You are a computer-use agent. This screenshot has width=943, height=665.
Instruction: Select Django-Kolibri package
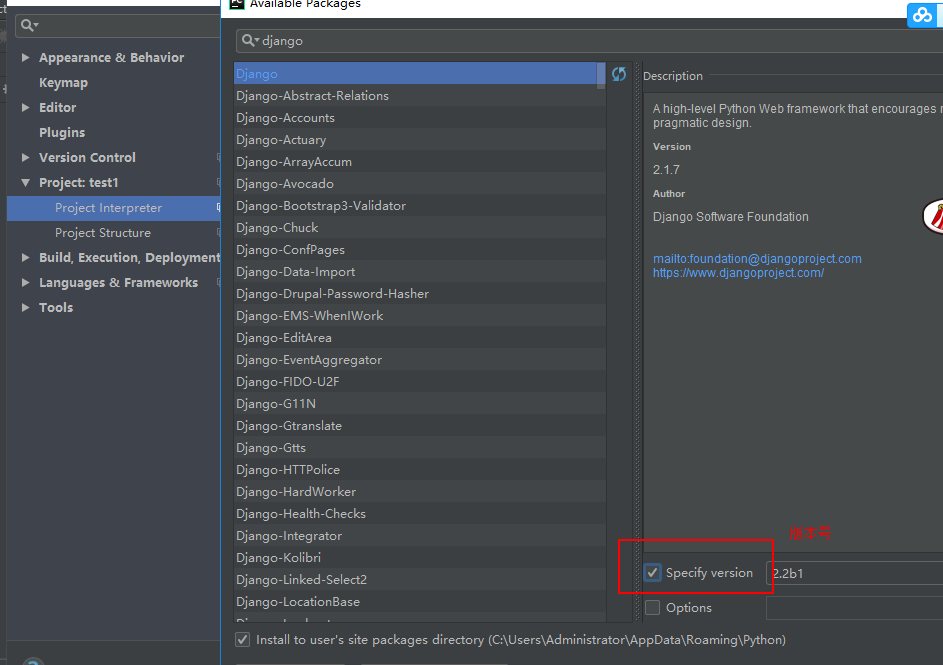pyautogui.click(x=420, y=558)
